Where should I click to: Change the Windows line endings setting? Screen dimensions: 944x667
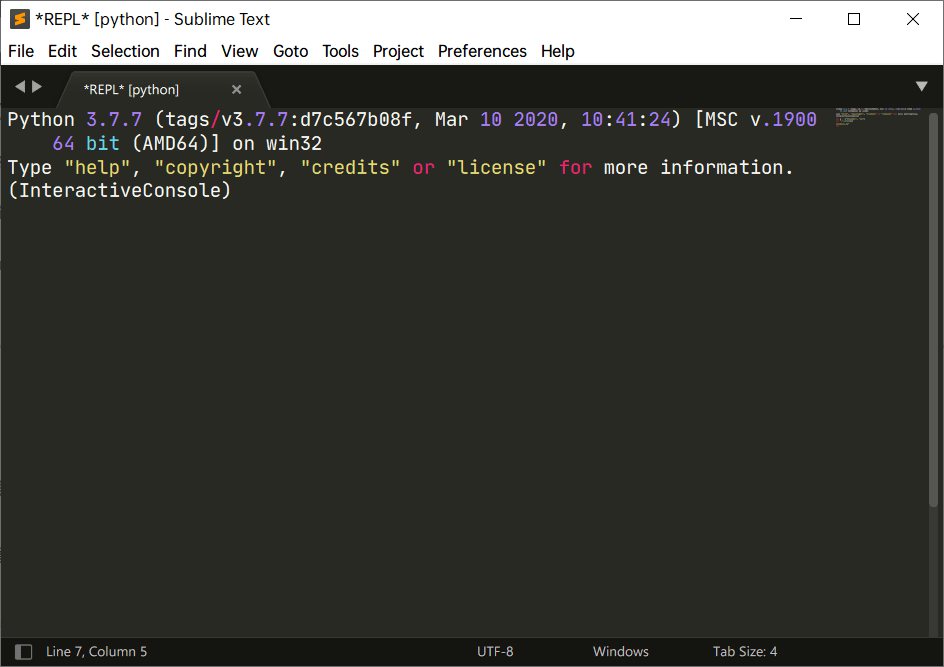[620, 651]
